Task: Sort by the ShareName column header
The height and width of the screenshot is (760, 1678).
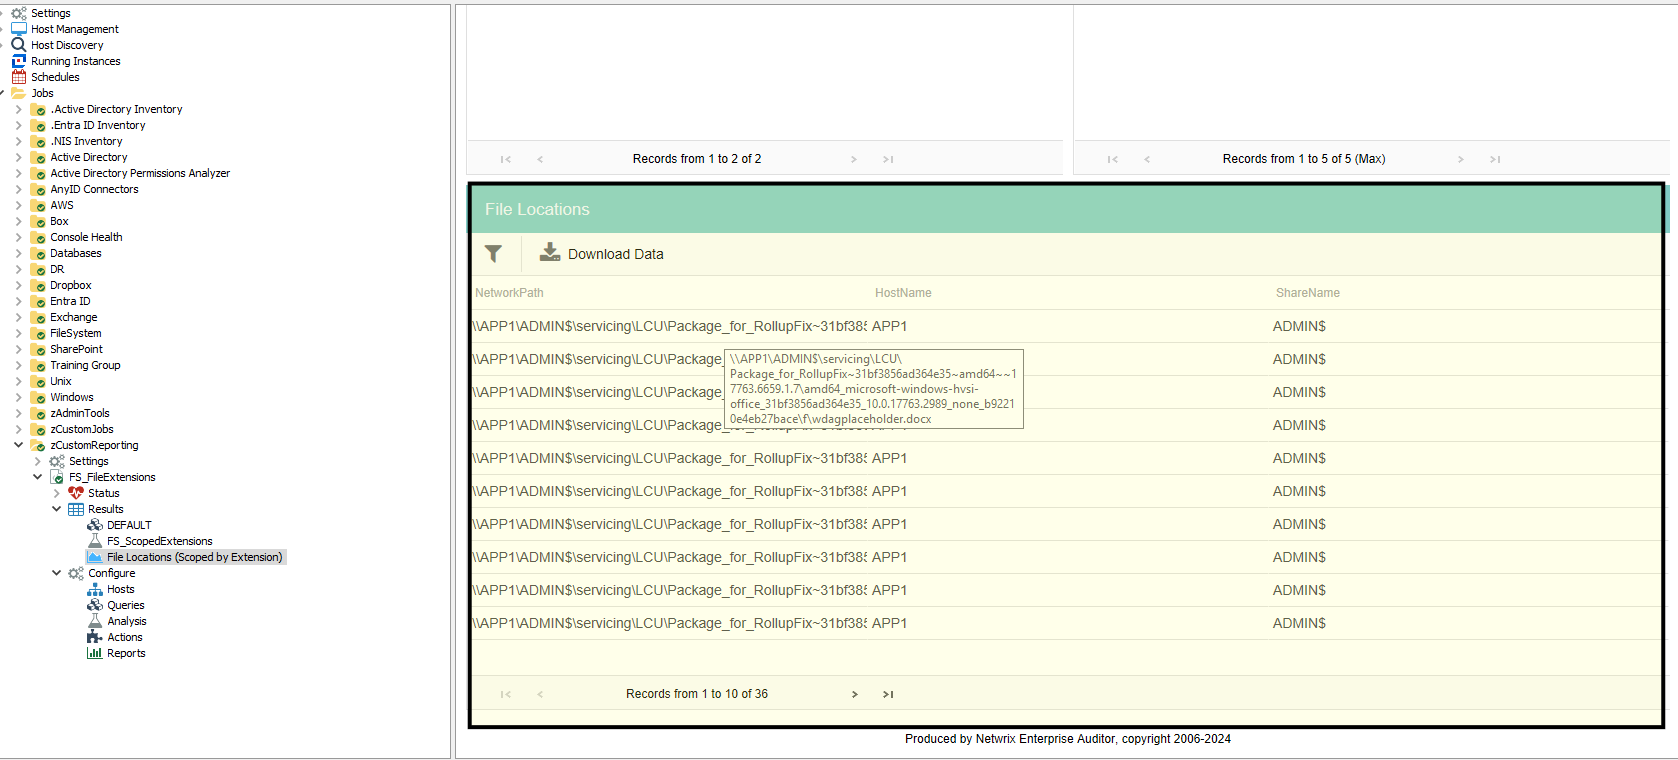Action: 1307,293
